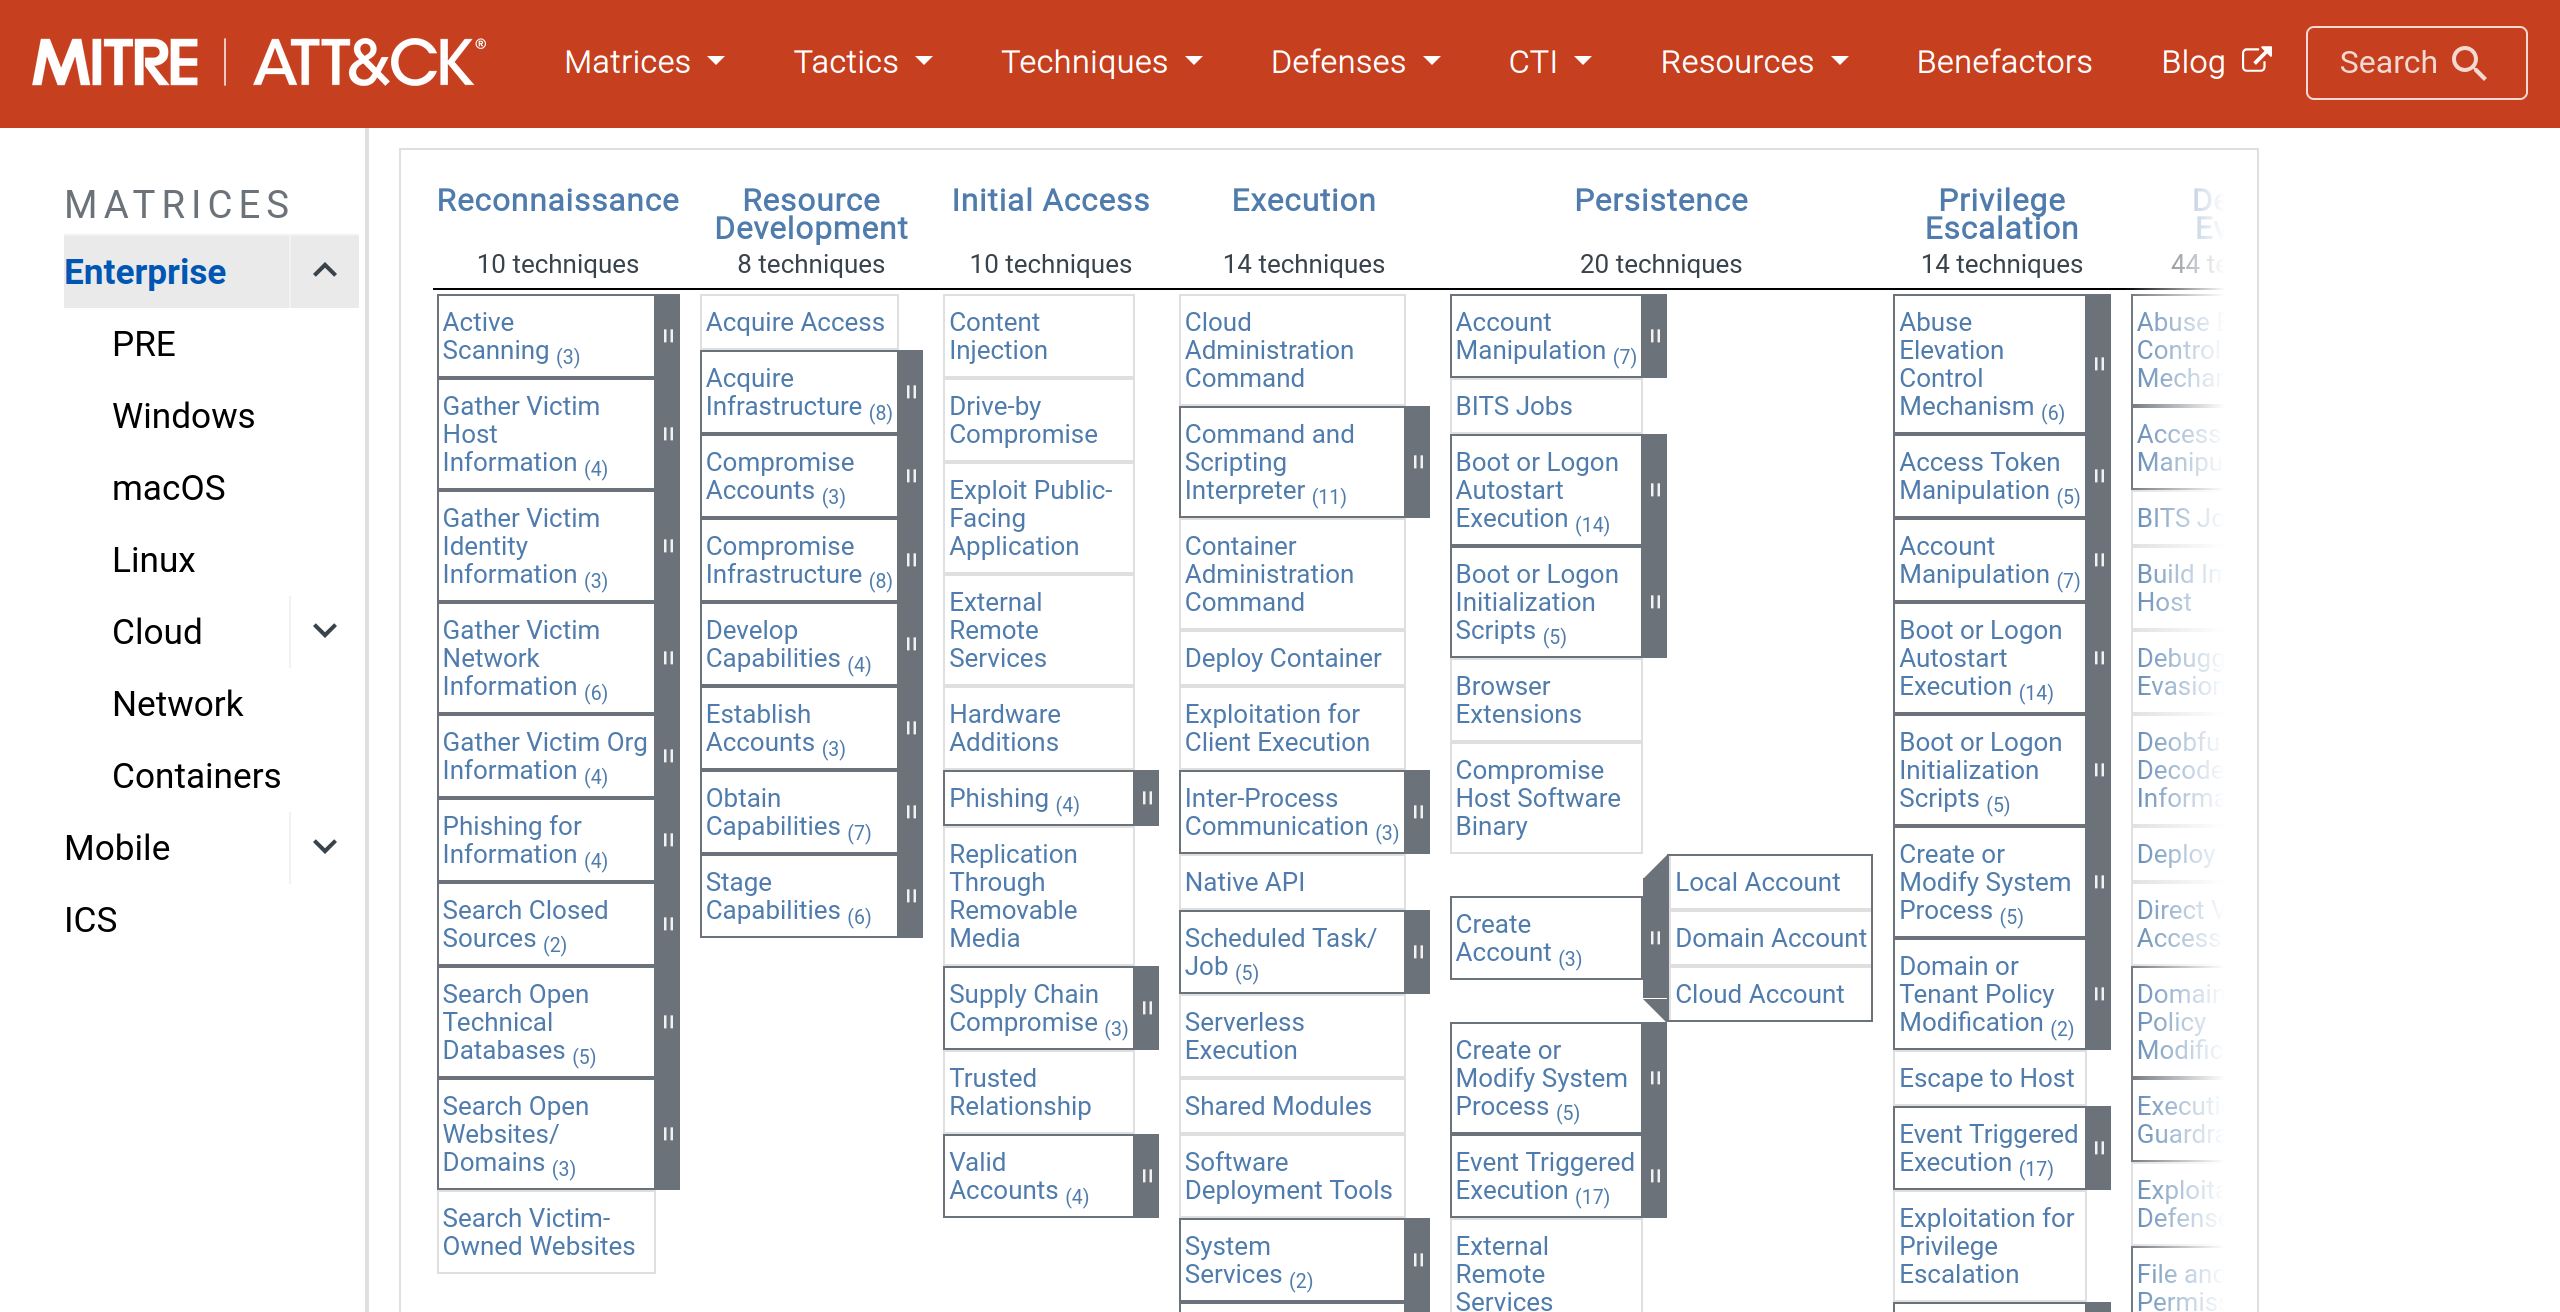
Task: Open the Initial Access tactic heading
Action: pyautogui.click(x=1051, y=200)
